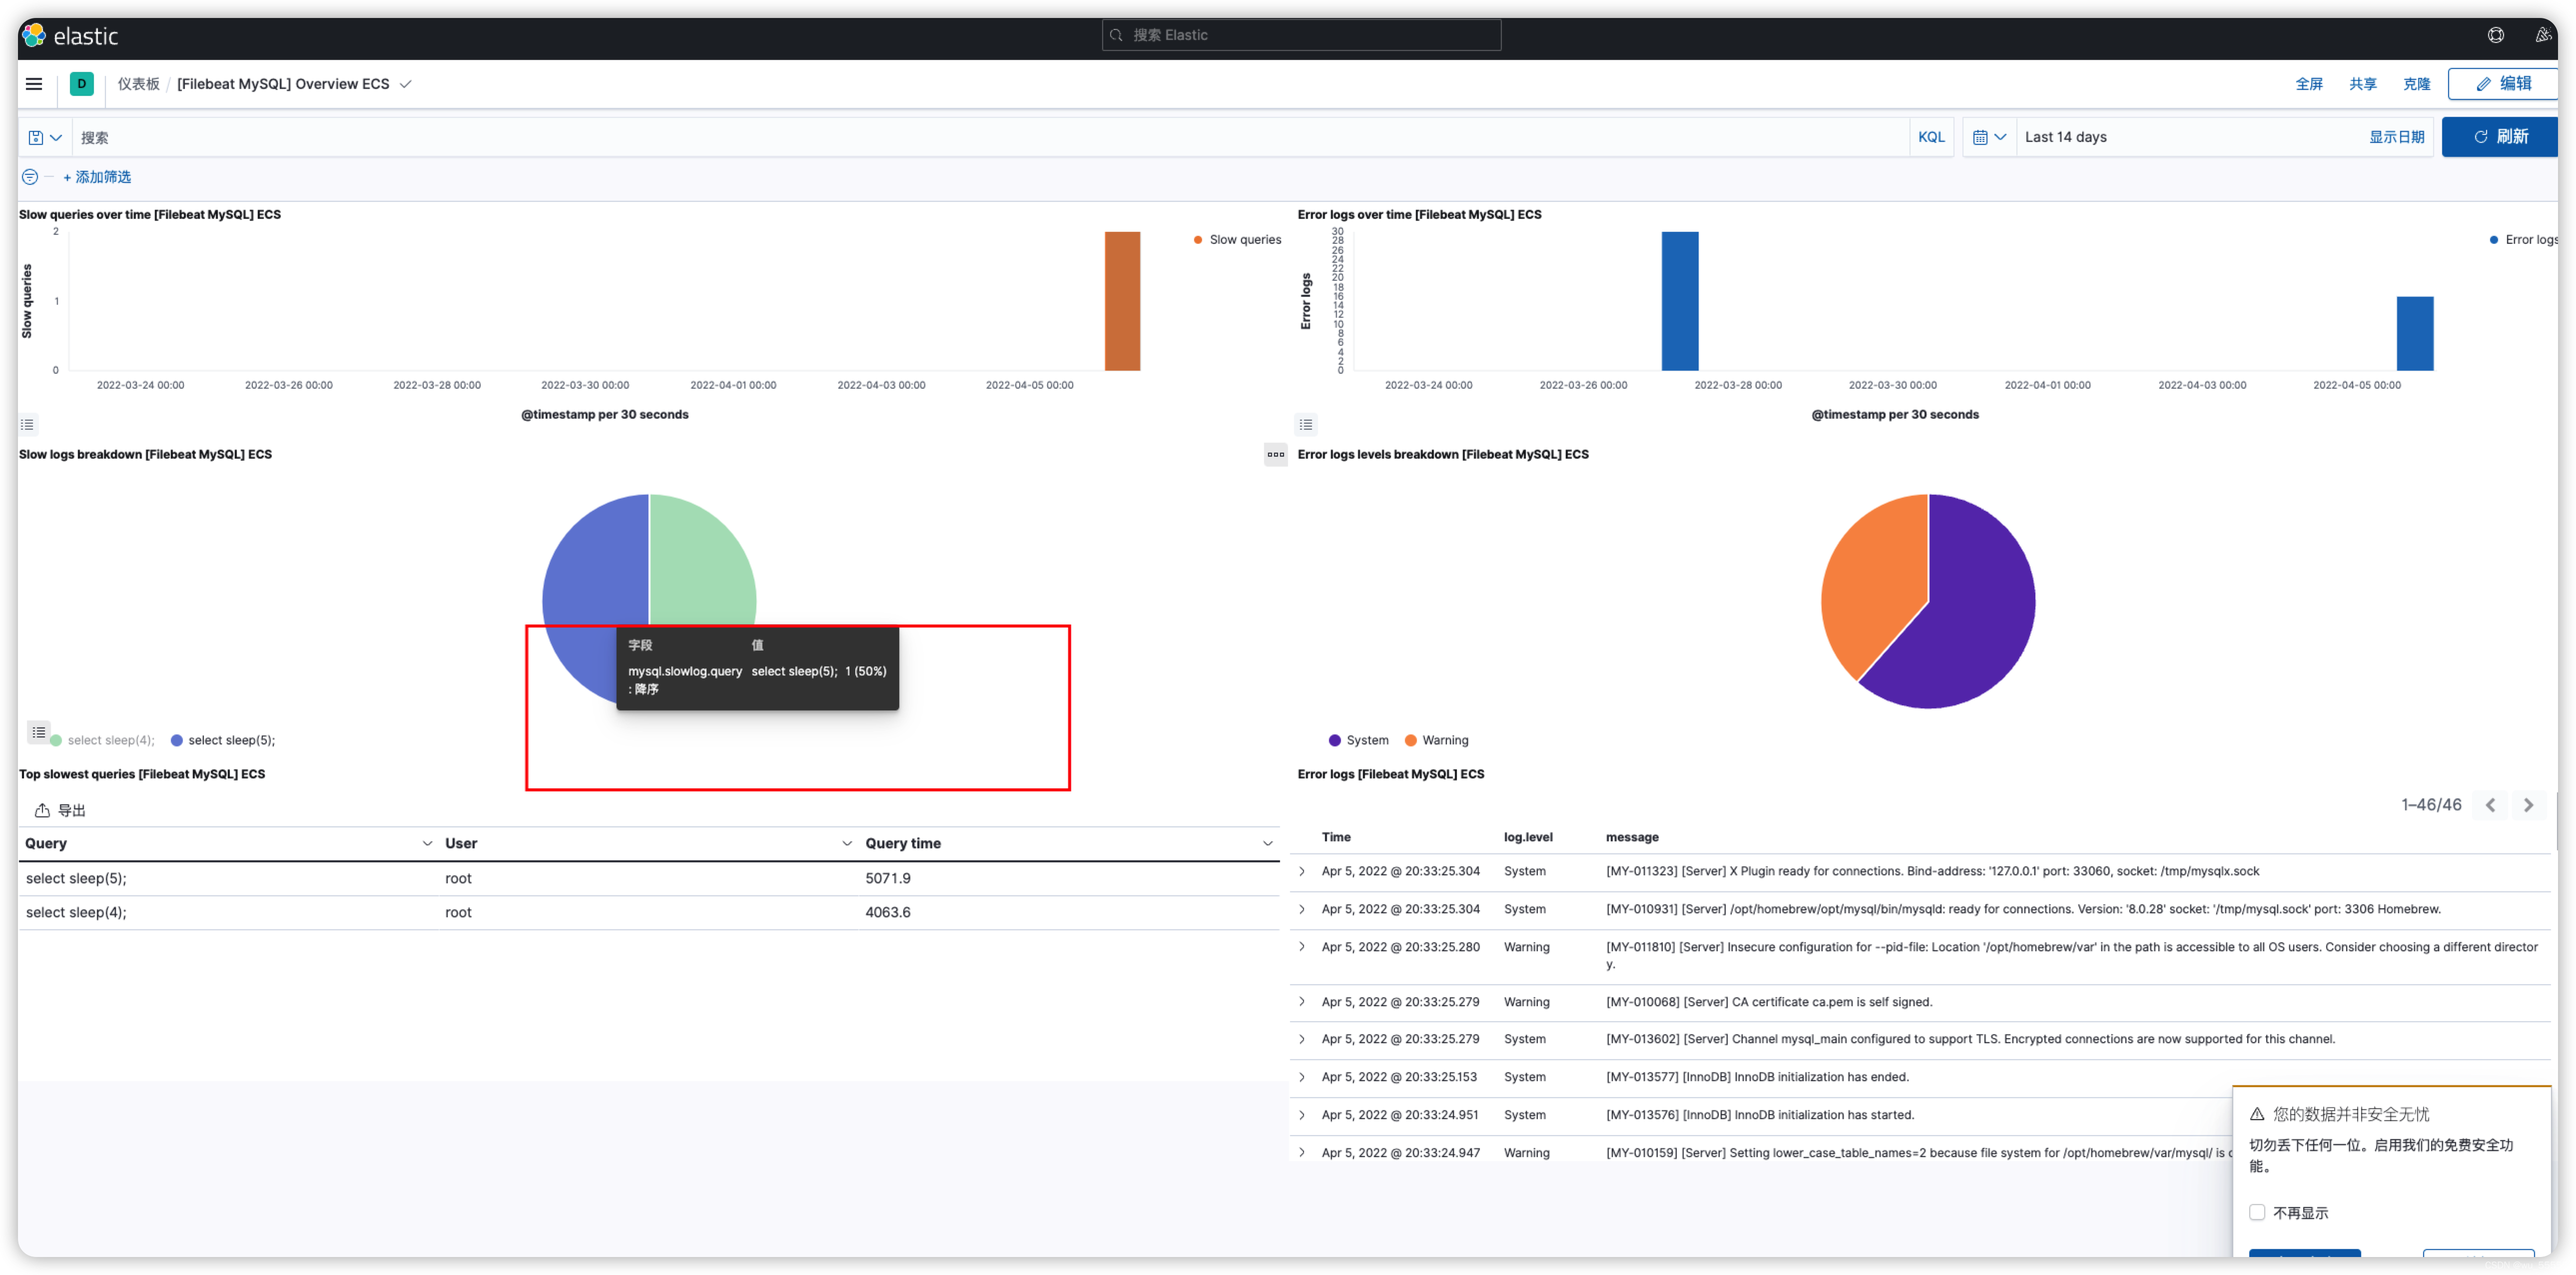Click the filter options icon
The image size is (2576, 1275).
30,177
